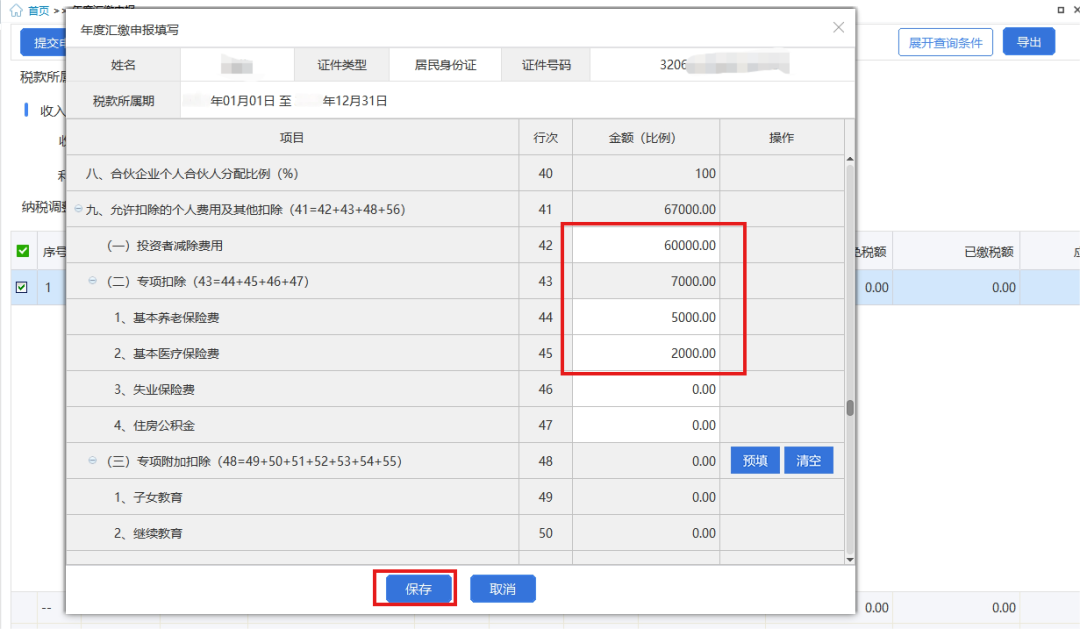Click 清空 to clear 专项附加扣除

point(808,461)
